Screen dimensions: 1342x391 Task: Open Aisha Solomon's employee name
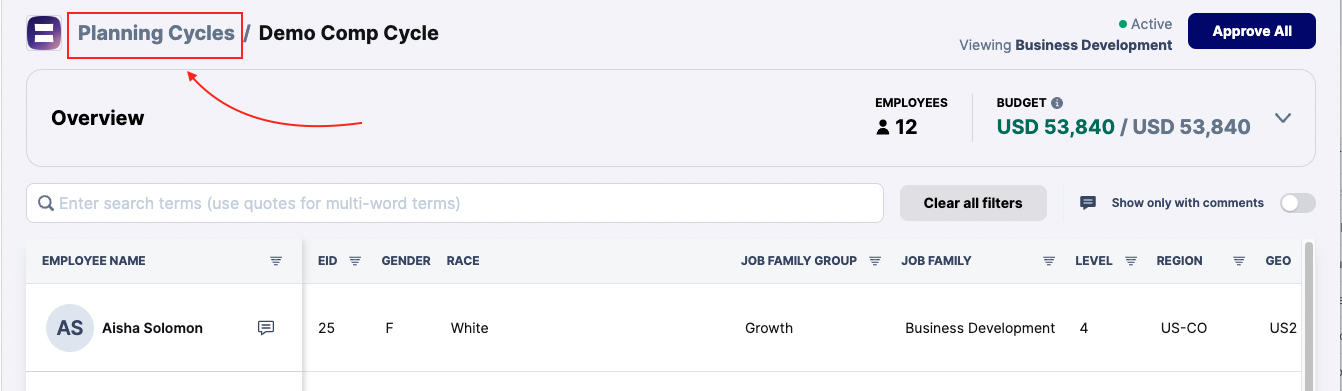(152, 328)
